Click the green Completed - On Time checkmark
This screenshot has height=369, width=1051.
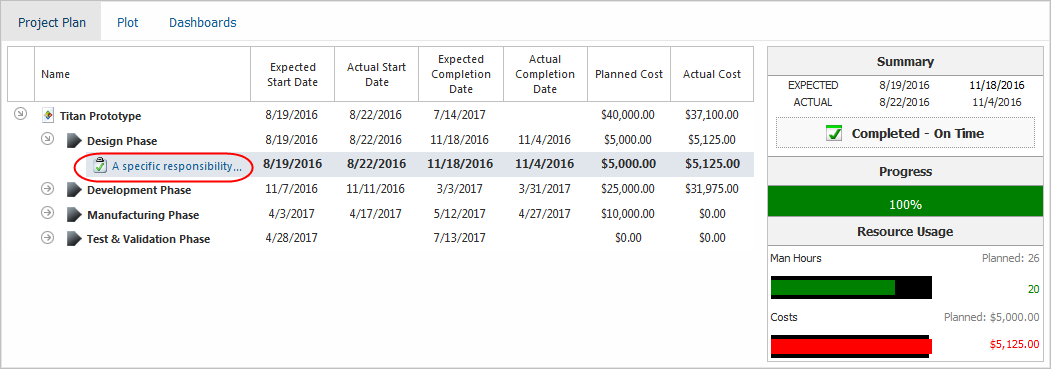(x=834, y=133)
